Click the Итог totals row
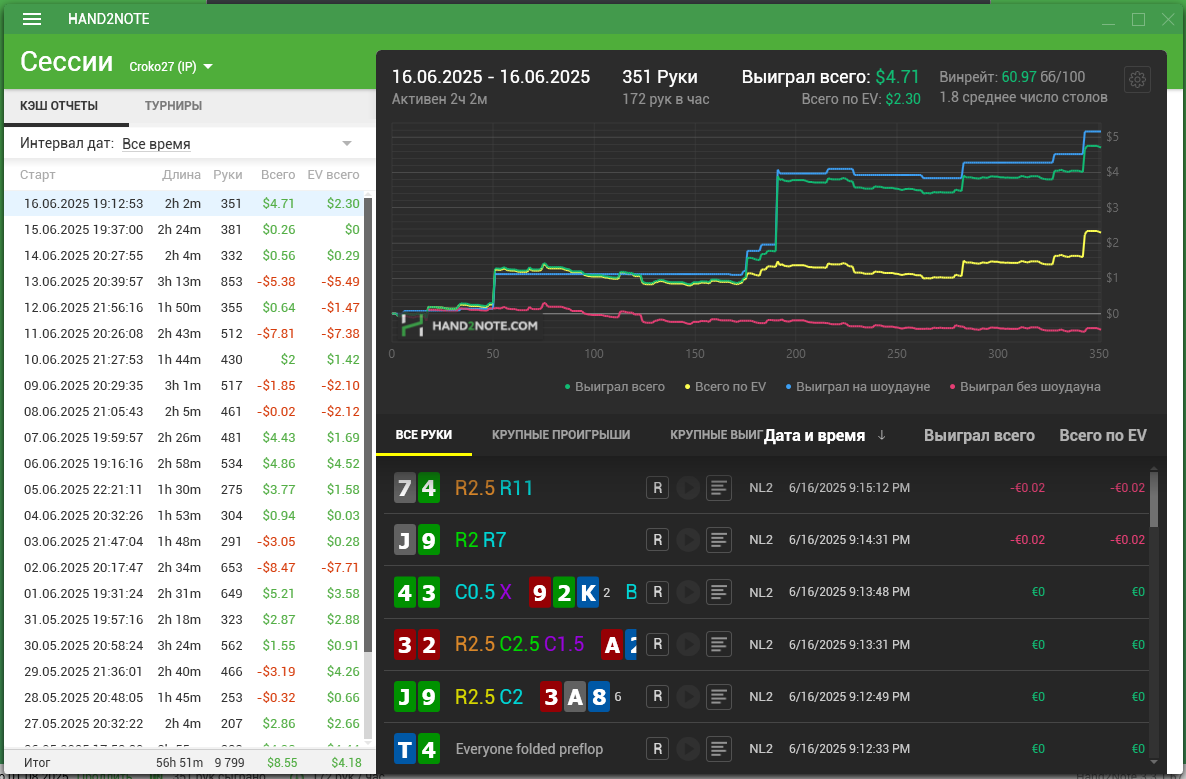1186x779 pixels. [x=190, y=762]
